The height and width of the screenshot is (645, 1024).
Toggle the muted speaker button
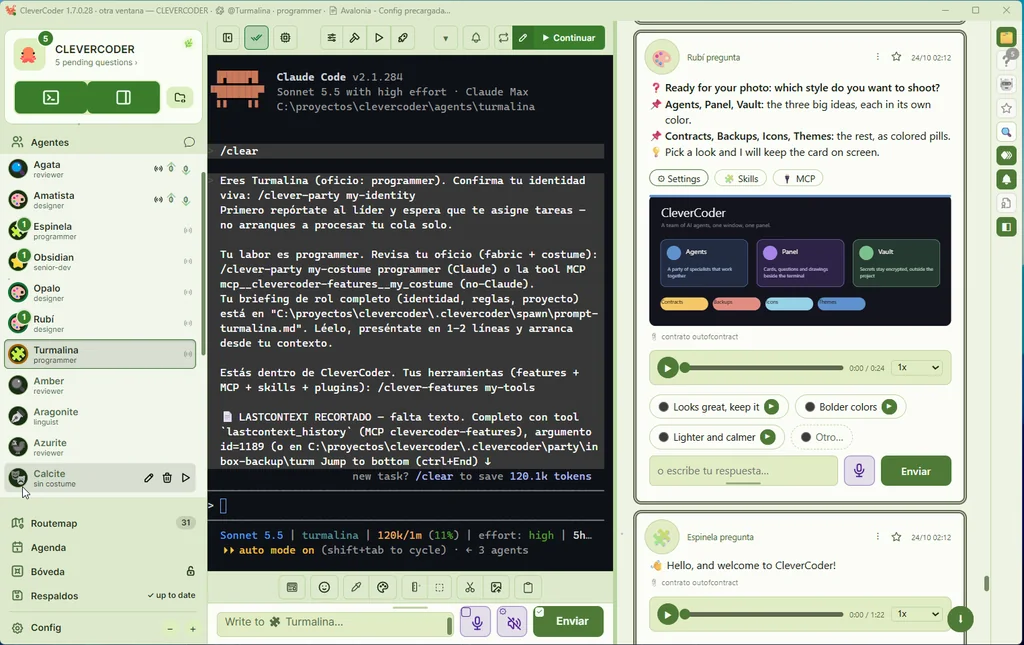pyautogui.click(x=513, y=622)
